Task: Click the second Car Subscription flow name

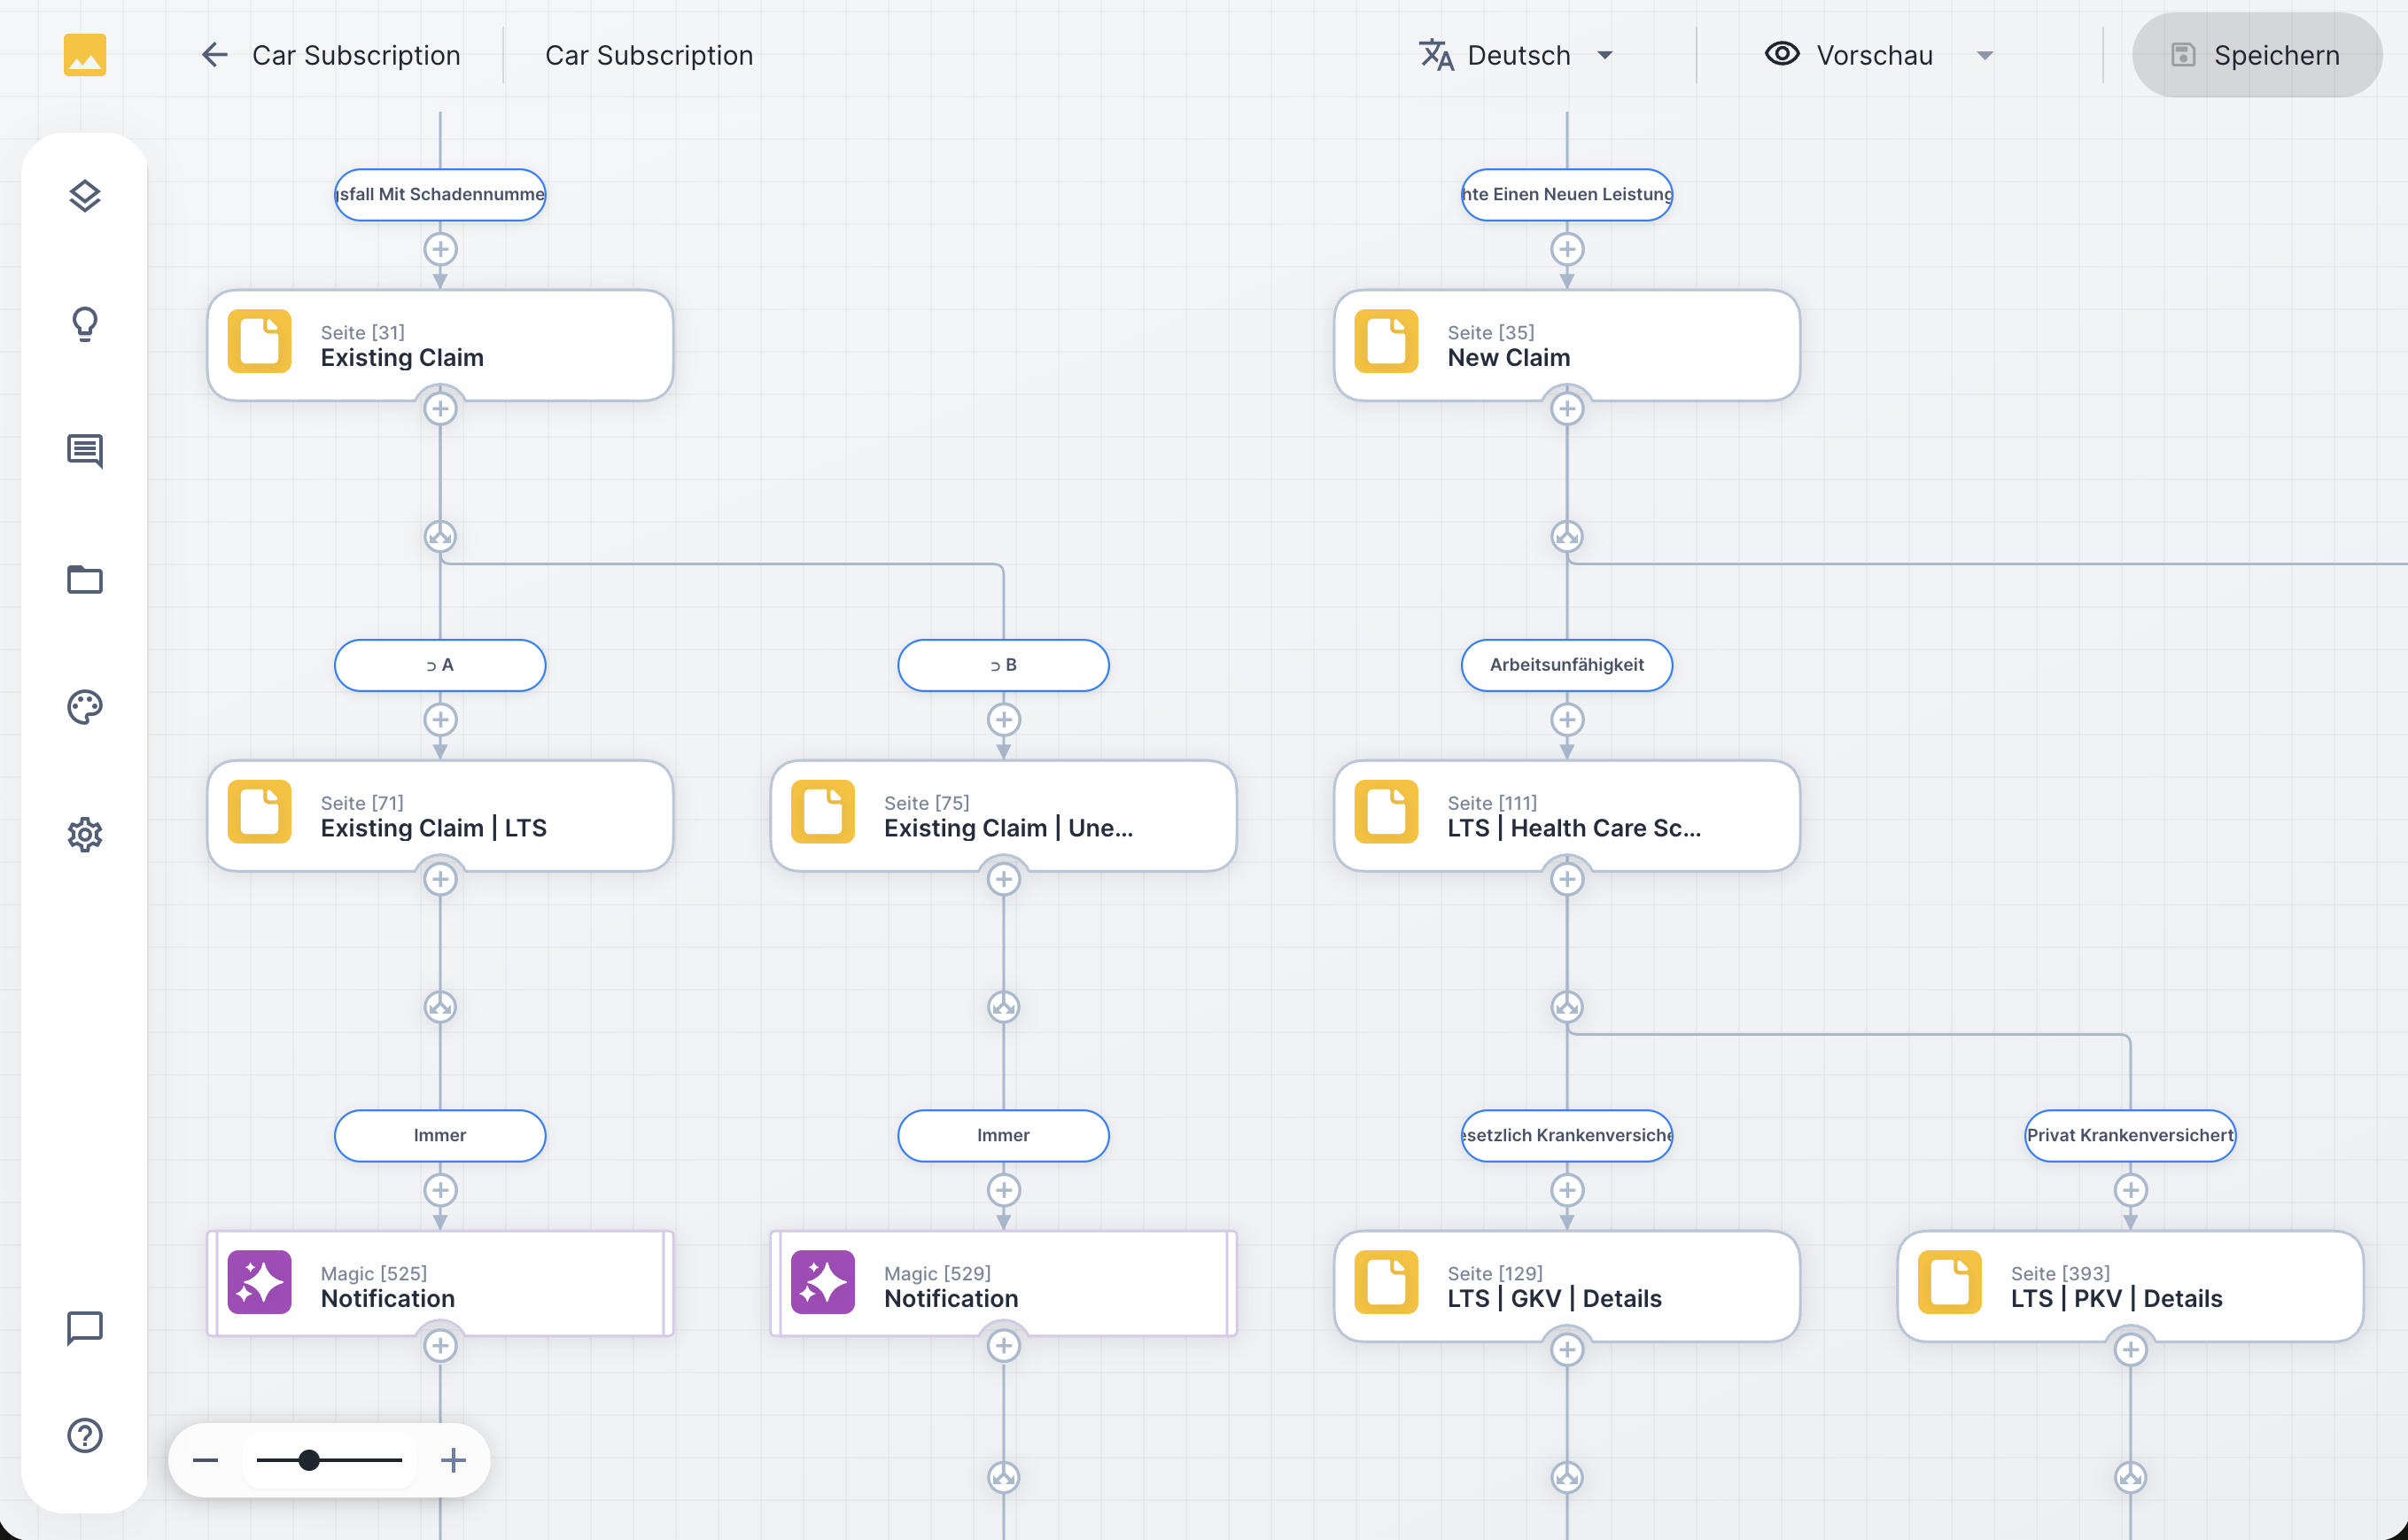Action: point(649,55)
